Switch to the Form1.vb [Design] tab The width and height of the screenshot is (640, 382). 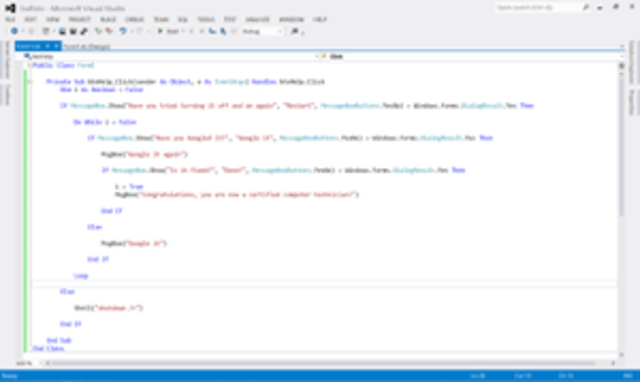click(x=87, y=47)
